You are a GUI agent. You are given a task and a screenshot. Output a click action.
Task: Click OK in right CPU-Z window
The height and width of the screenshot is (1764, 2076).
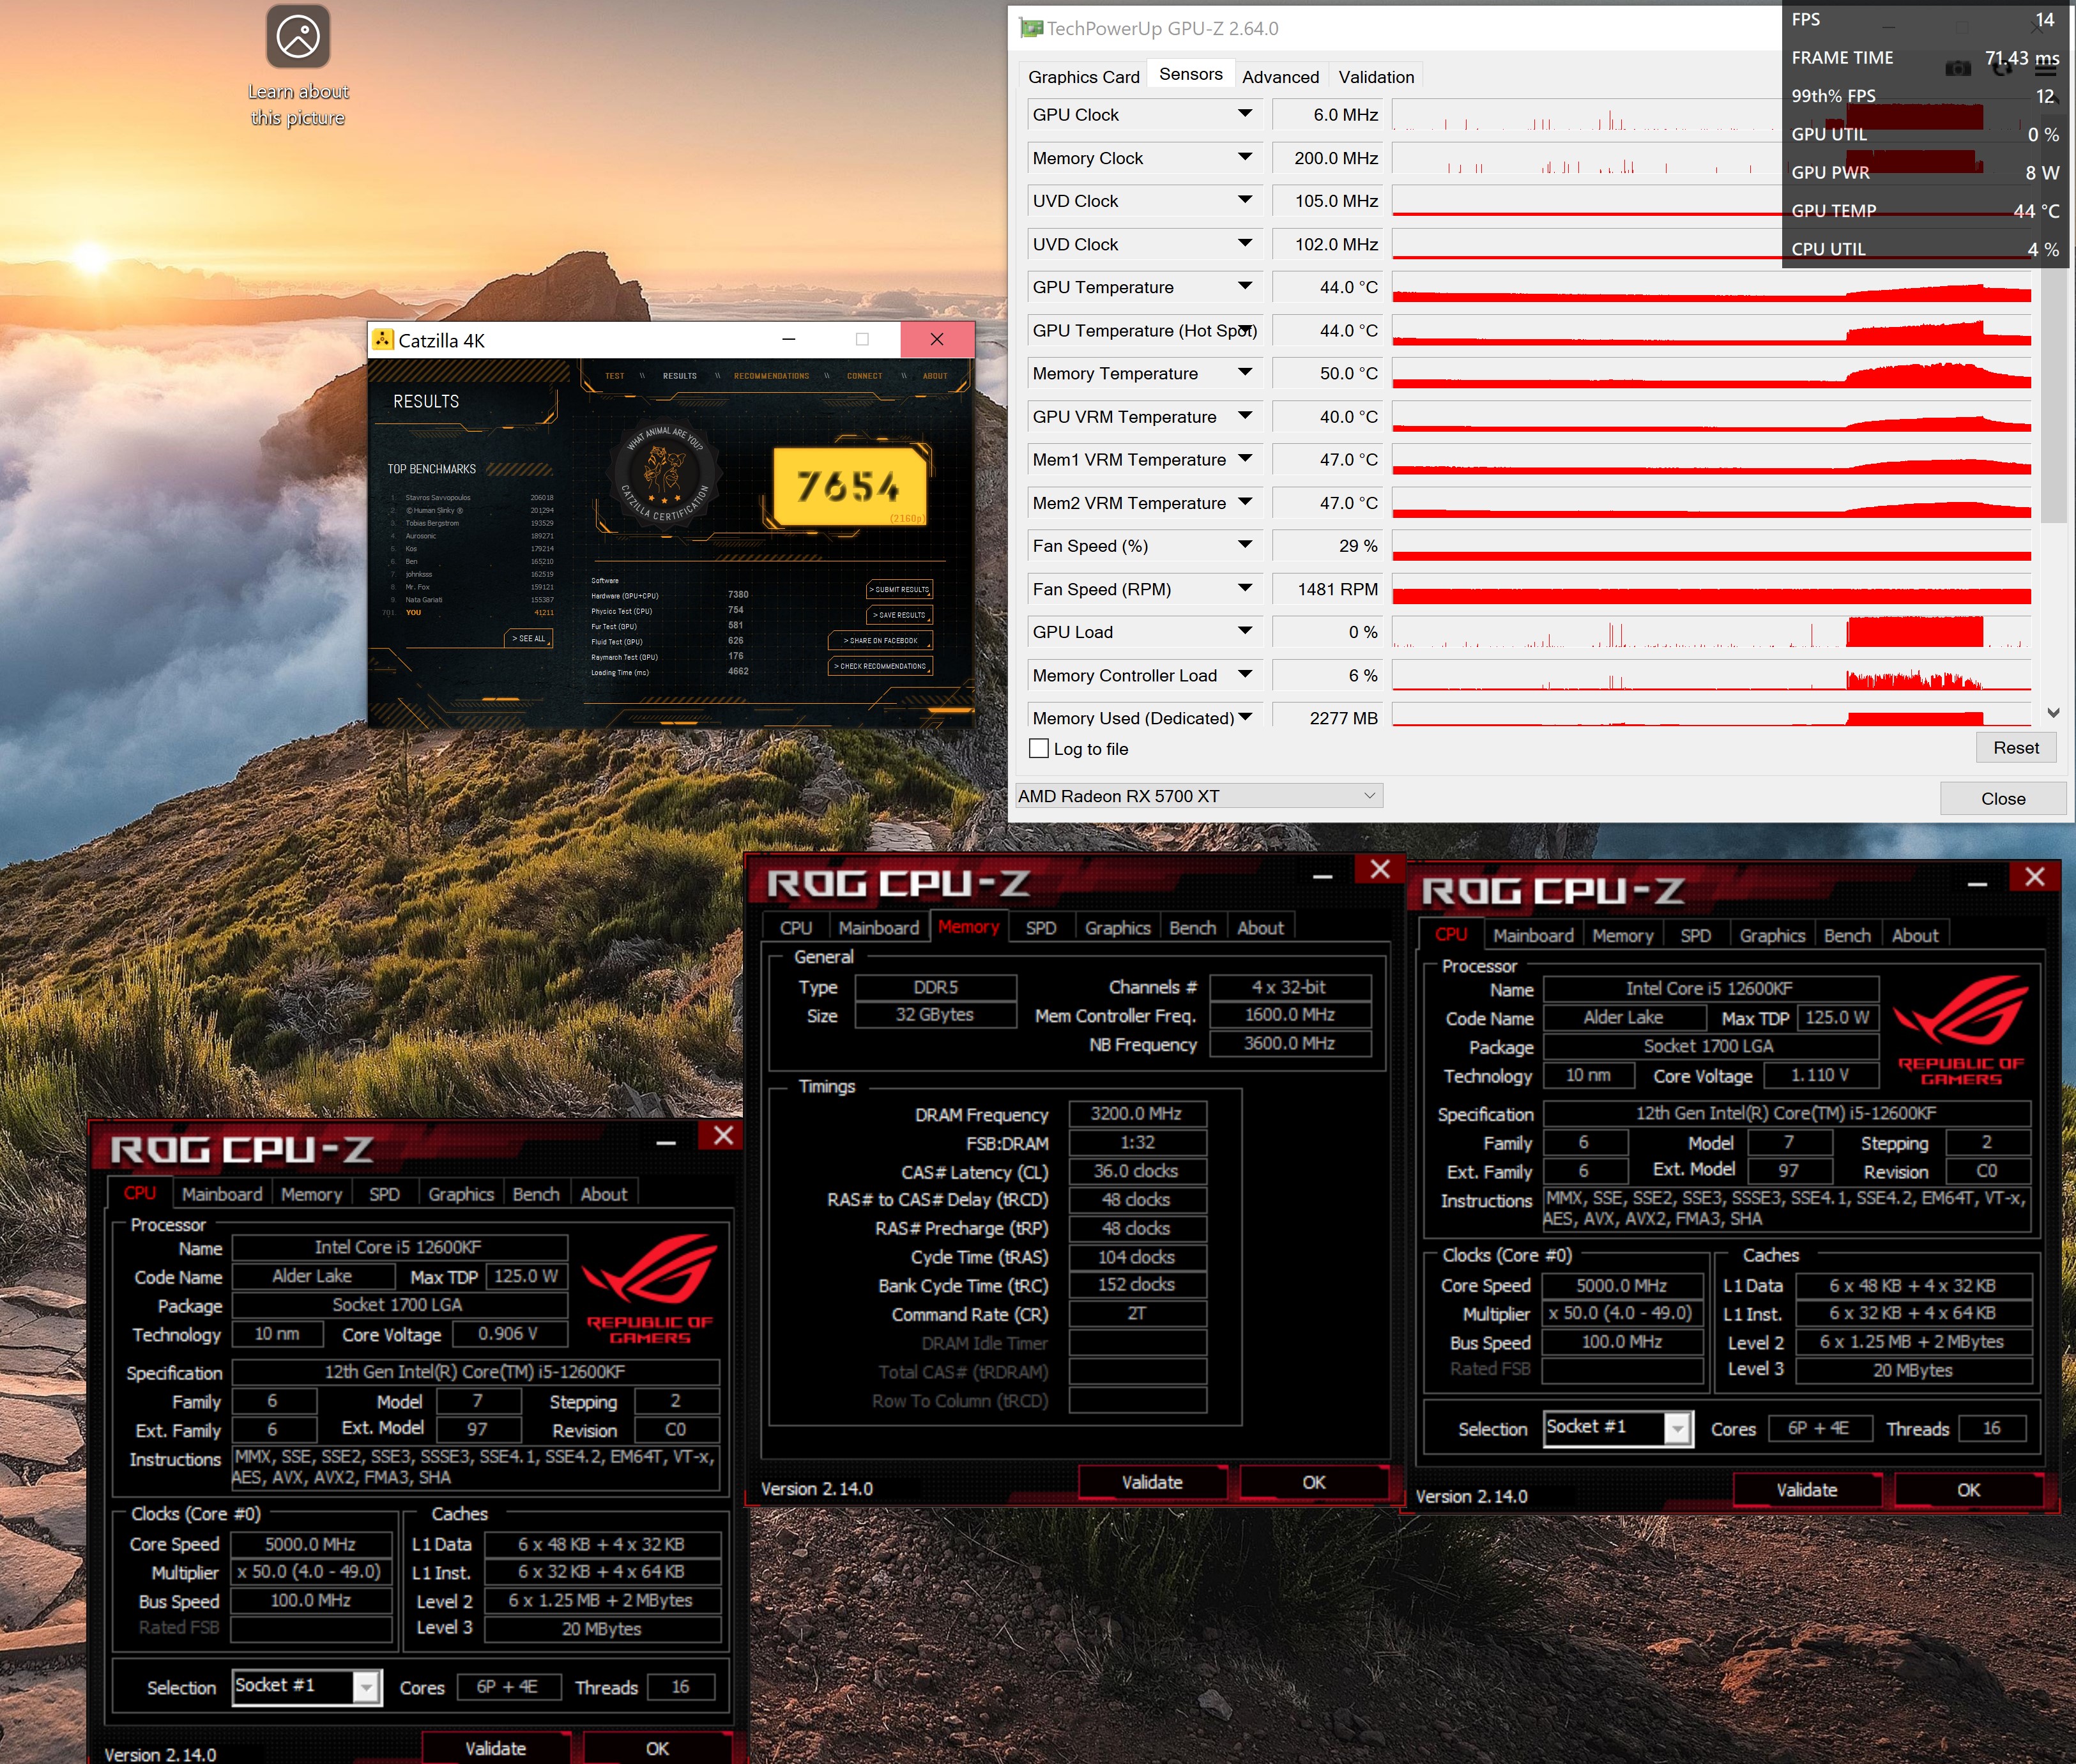click(1968, 1489)
